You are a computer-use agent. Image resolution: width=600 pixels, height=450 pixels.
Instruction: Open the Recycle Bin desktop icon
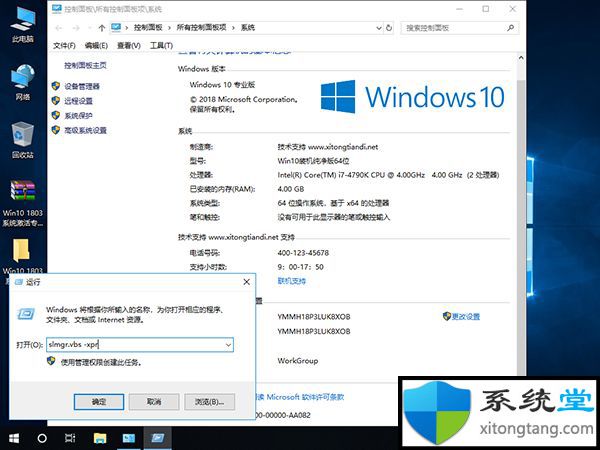[23, 140]
